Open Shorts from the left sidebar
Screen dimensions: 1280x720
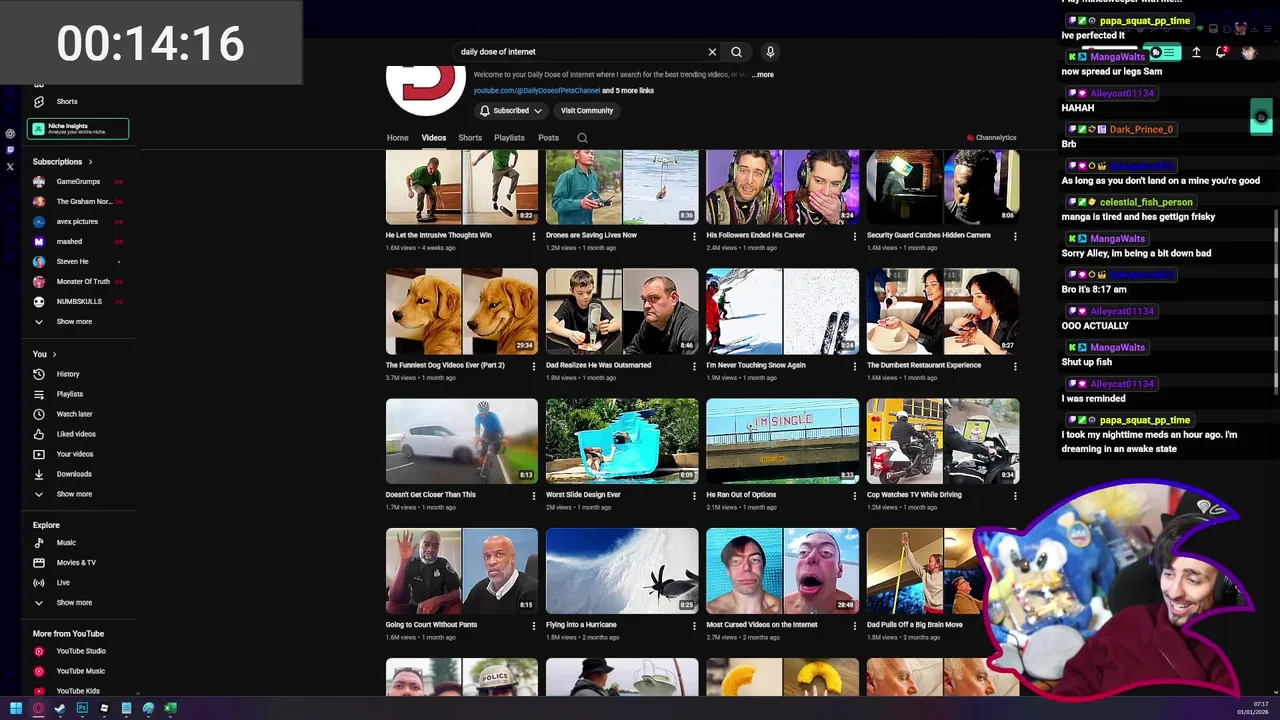coord(66,101)
